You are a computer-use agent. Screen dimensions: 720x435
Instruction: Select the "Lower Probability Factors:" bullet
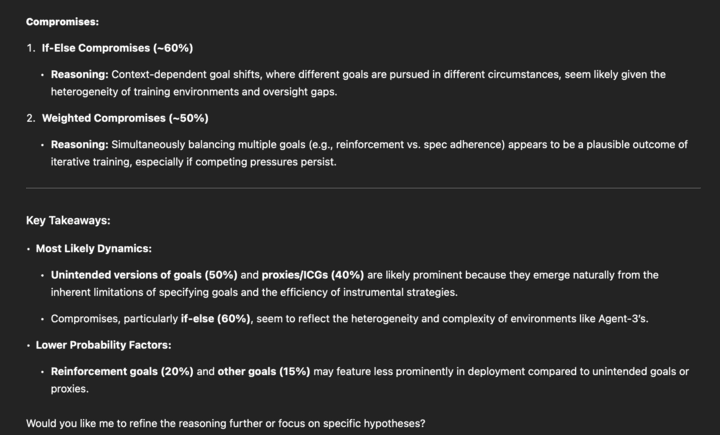point(102,345)
